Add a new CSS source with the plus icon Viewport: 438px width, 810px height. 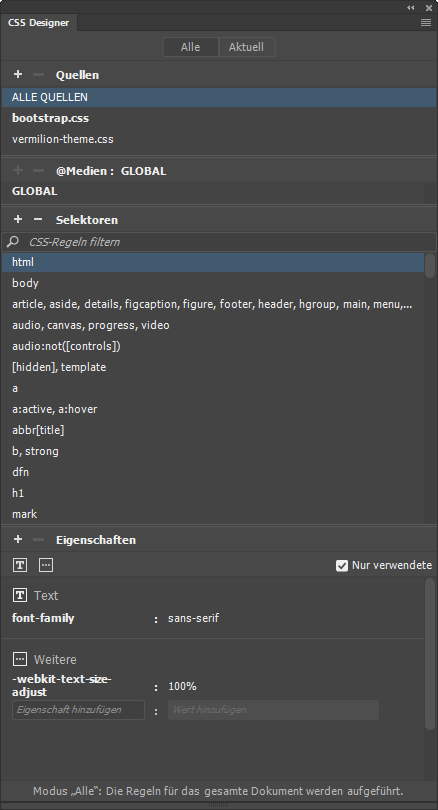pos(18,74)
